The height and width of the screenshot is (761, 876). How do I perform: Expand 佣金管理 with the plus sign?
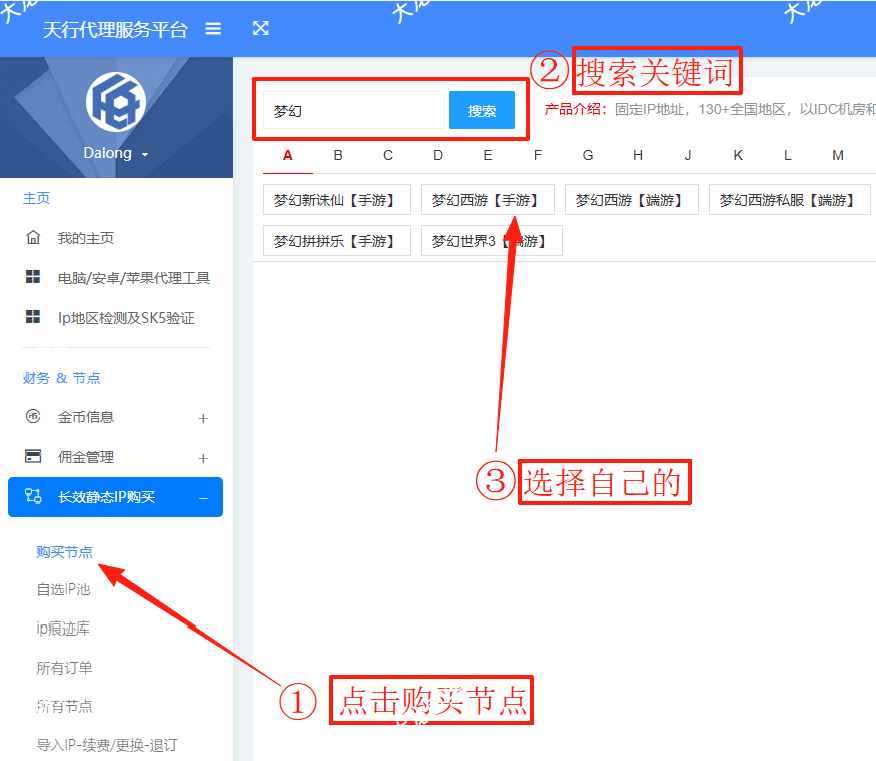(203, 458)
